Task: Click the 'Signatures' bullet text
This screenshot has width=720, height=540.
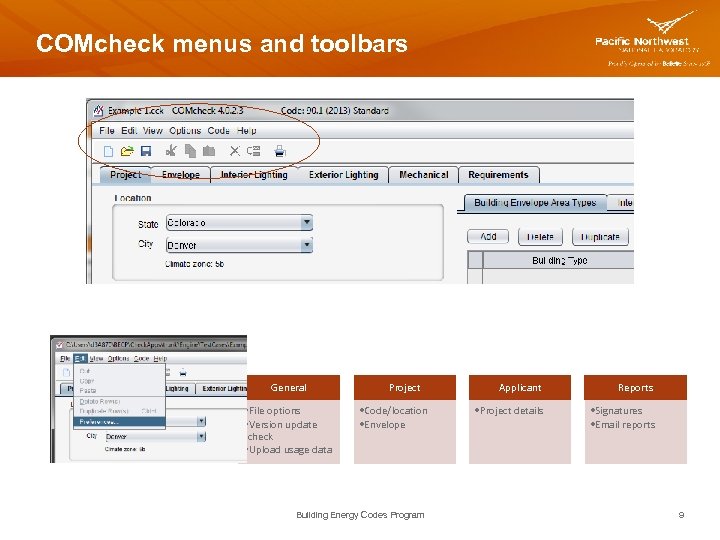Action: coord(619,411)
